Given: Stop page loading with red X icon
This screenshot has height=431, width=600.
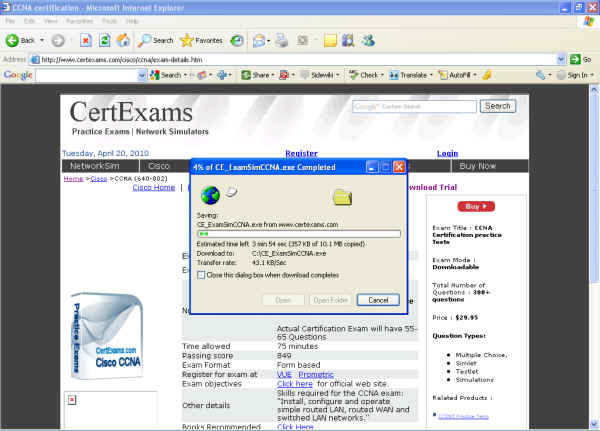Looking at the screenshot, I should (86, 40).
